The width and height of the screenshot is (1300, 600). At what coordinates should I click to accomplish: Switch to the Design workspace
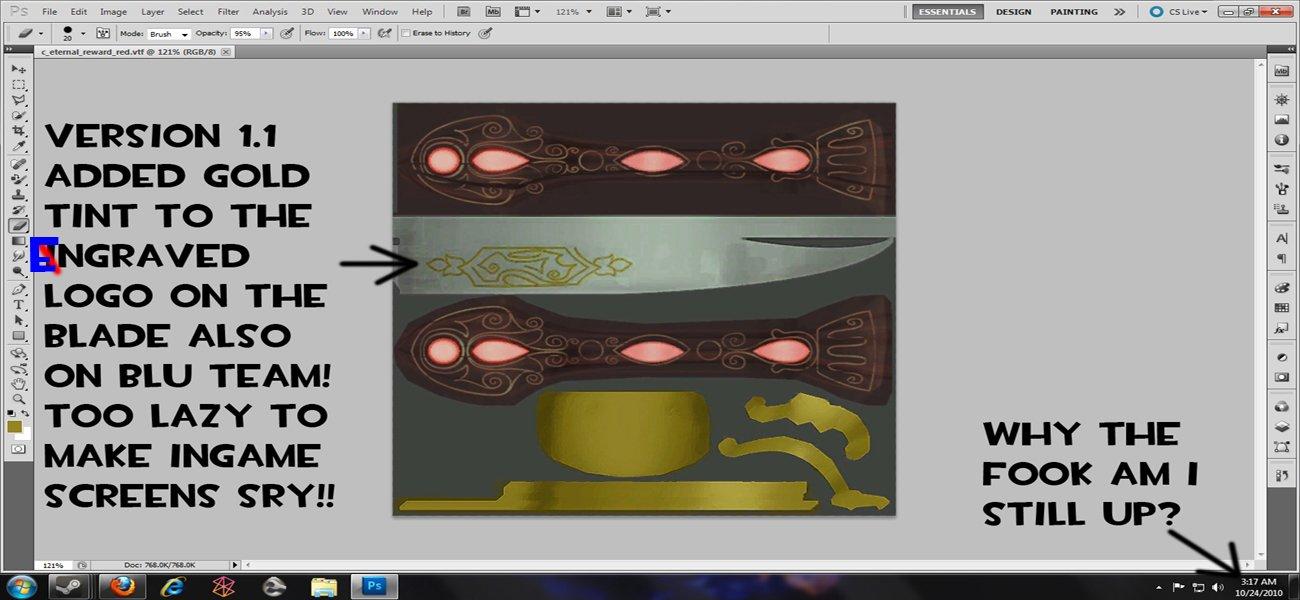(x=1013, y=11)
